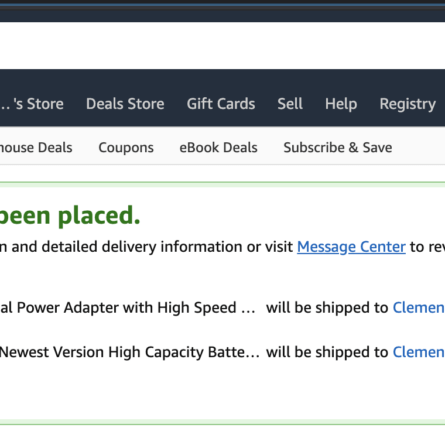Viewport: 445px width, 445px height.
Task: Open the Registry navigation item
Action: click(x=408, y=104)
